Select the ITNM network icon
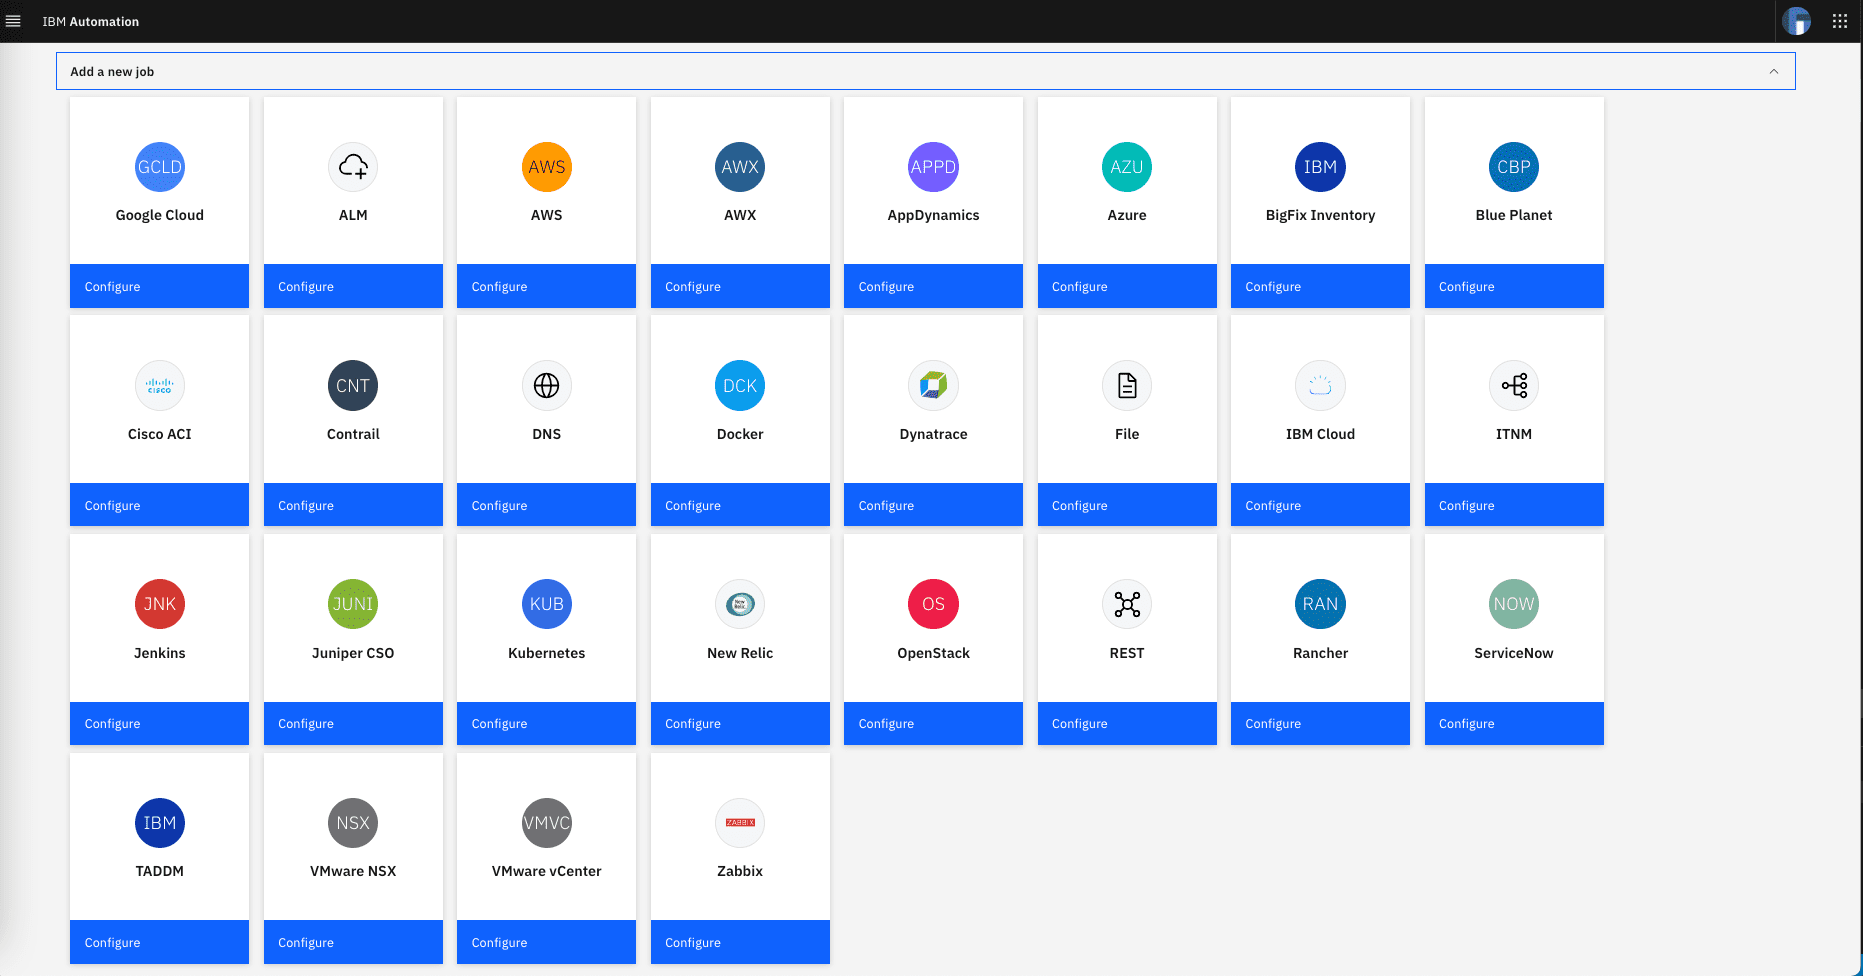1863x976 pixels. [1513, 386]
